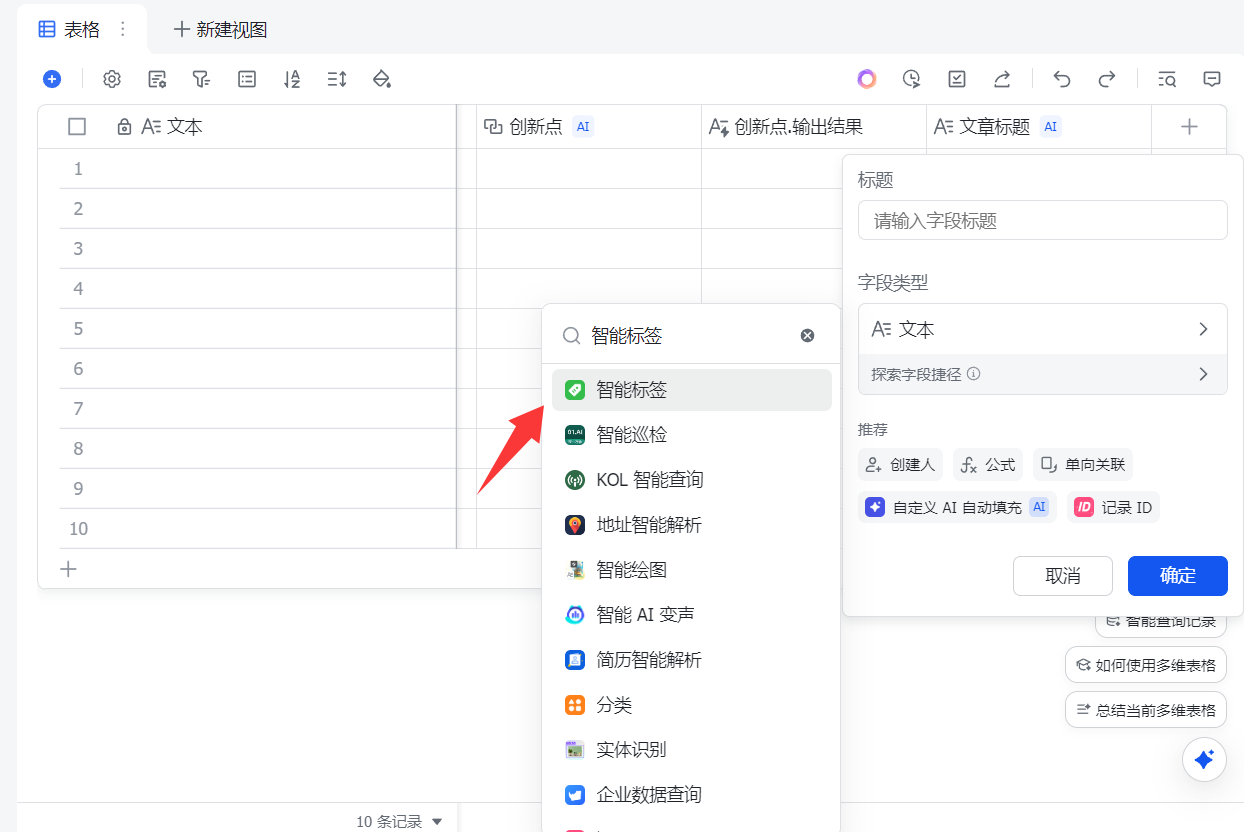Click the blue add record plus icon
This screenshot has height=832, width=1244.
pyautogui.click(x=52, y=79)
